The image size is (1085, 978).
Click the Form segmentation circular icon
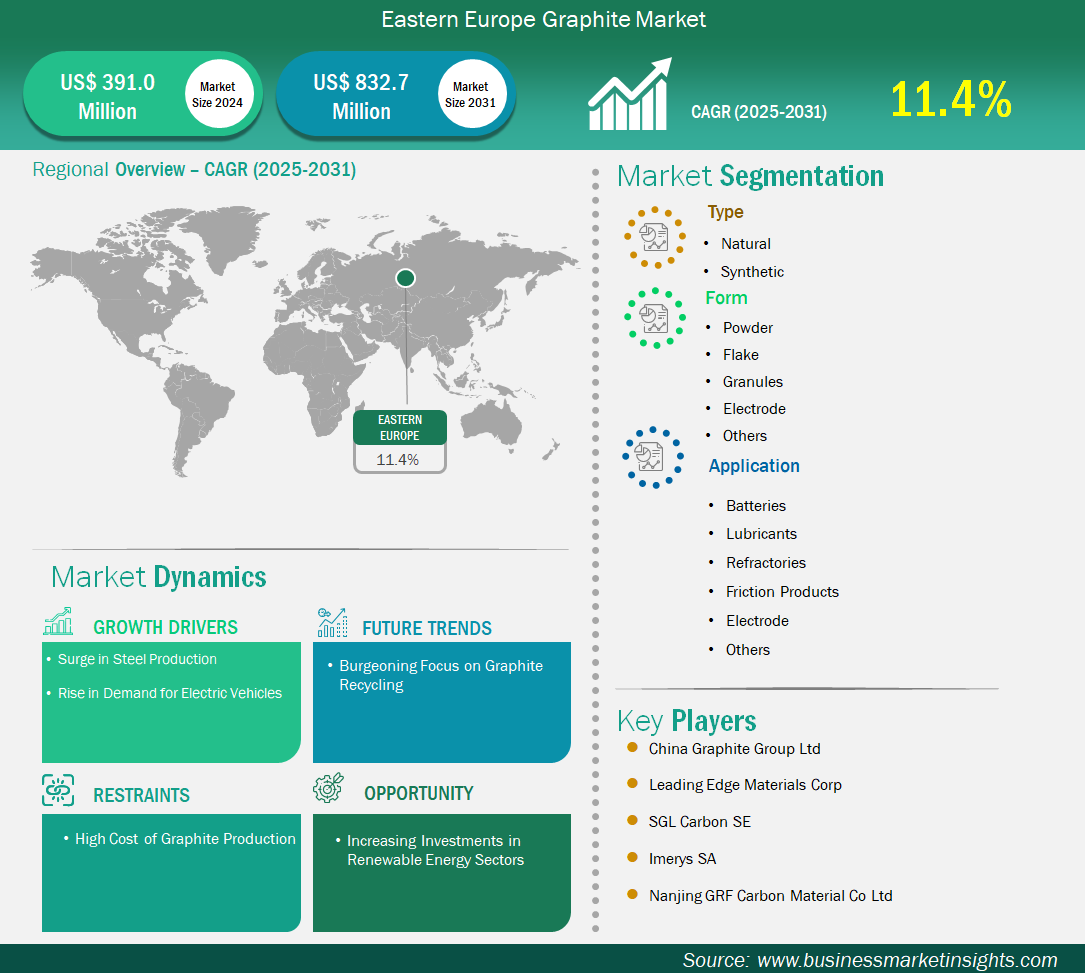coord(655,318)
